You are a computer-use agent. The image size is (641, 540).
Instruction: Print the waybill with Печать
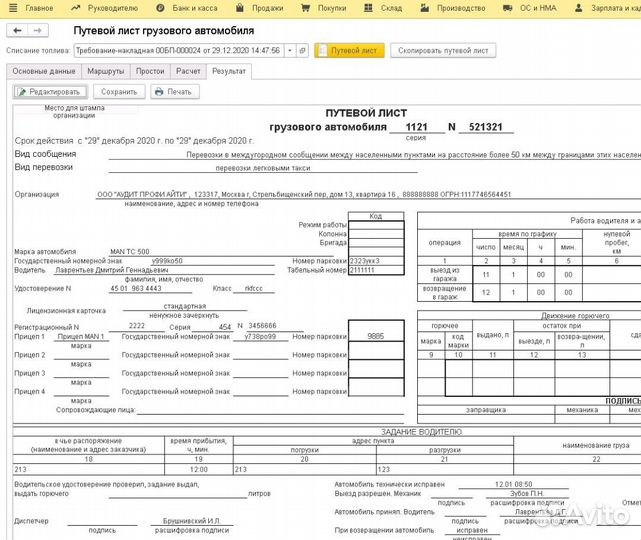173,92
